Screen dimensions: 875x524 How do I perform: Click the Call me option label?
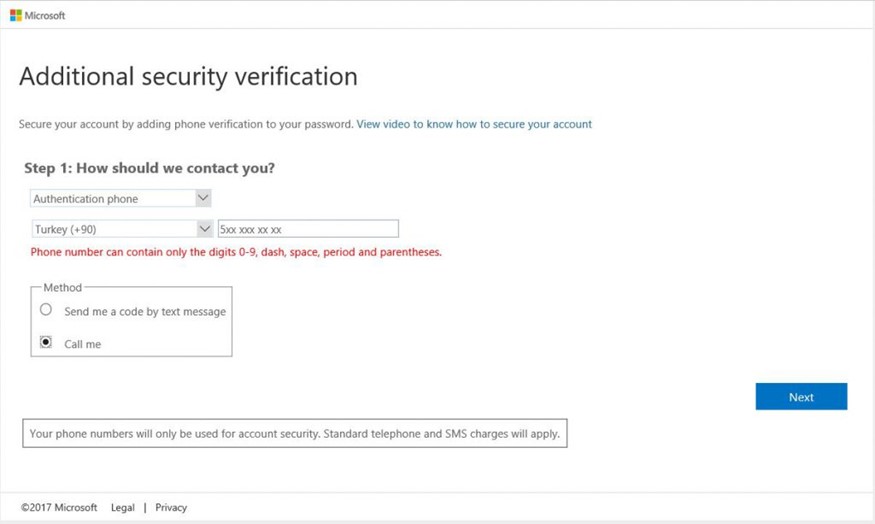tap(83, 344)
